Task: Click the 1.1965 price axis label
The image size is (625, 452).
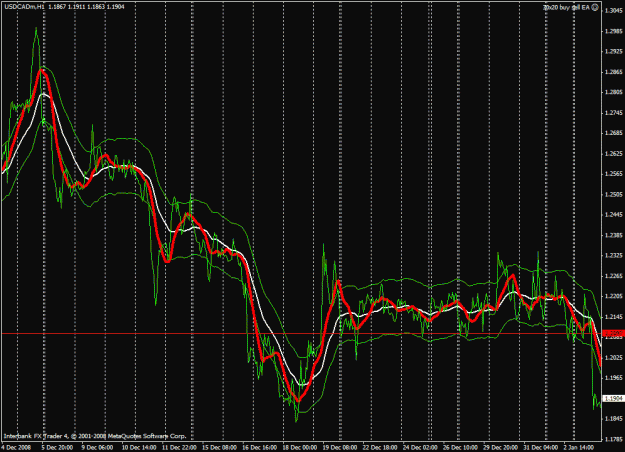Action: pos(614,377)
